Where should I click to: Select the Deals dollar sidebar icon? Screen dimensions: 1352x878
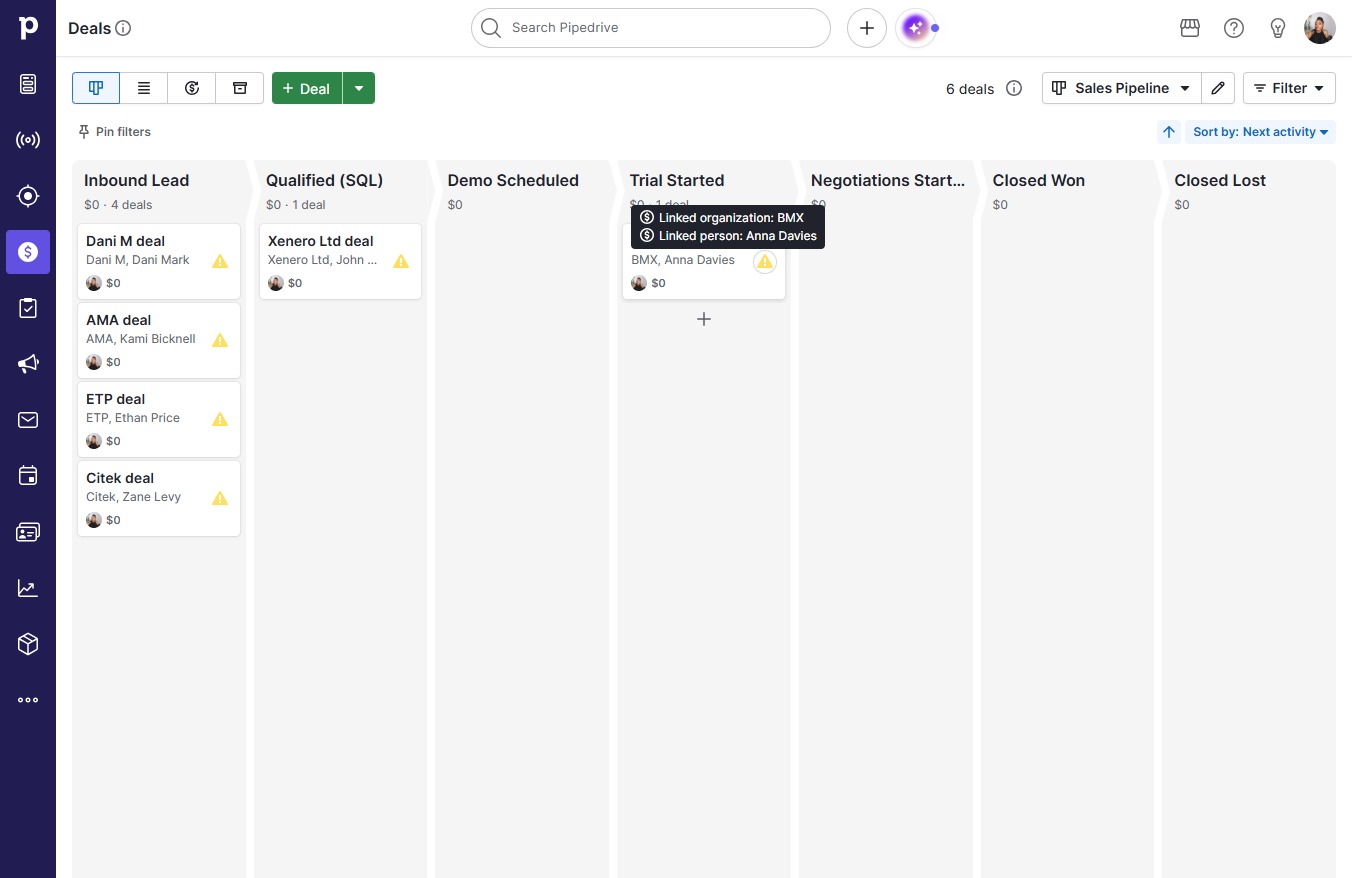click(x=28, y=252)
